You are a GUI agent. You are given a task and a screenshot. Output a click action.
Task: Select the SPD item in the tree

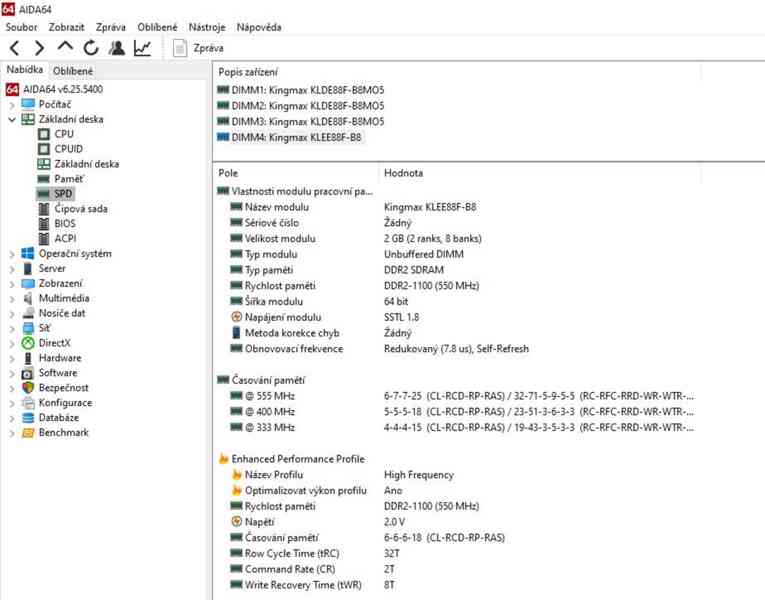(56, 194)
